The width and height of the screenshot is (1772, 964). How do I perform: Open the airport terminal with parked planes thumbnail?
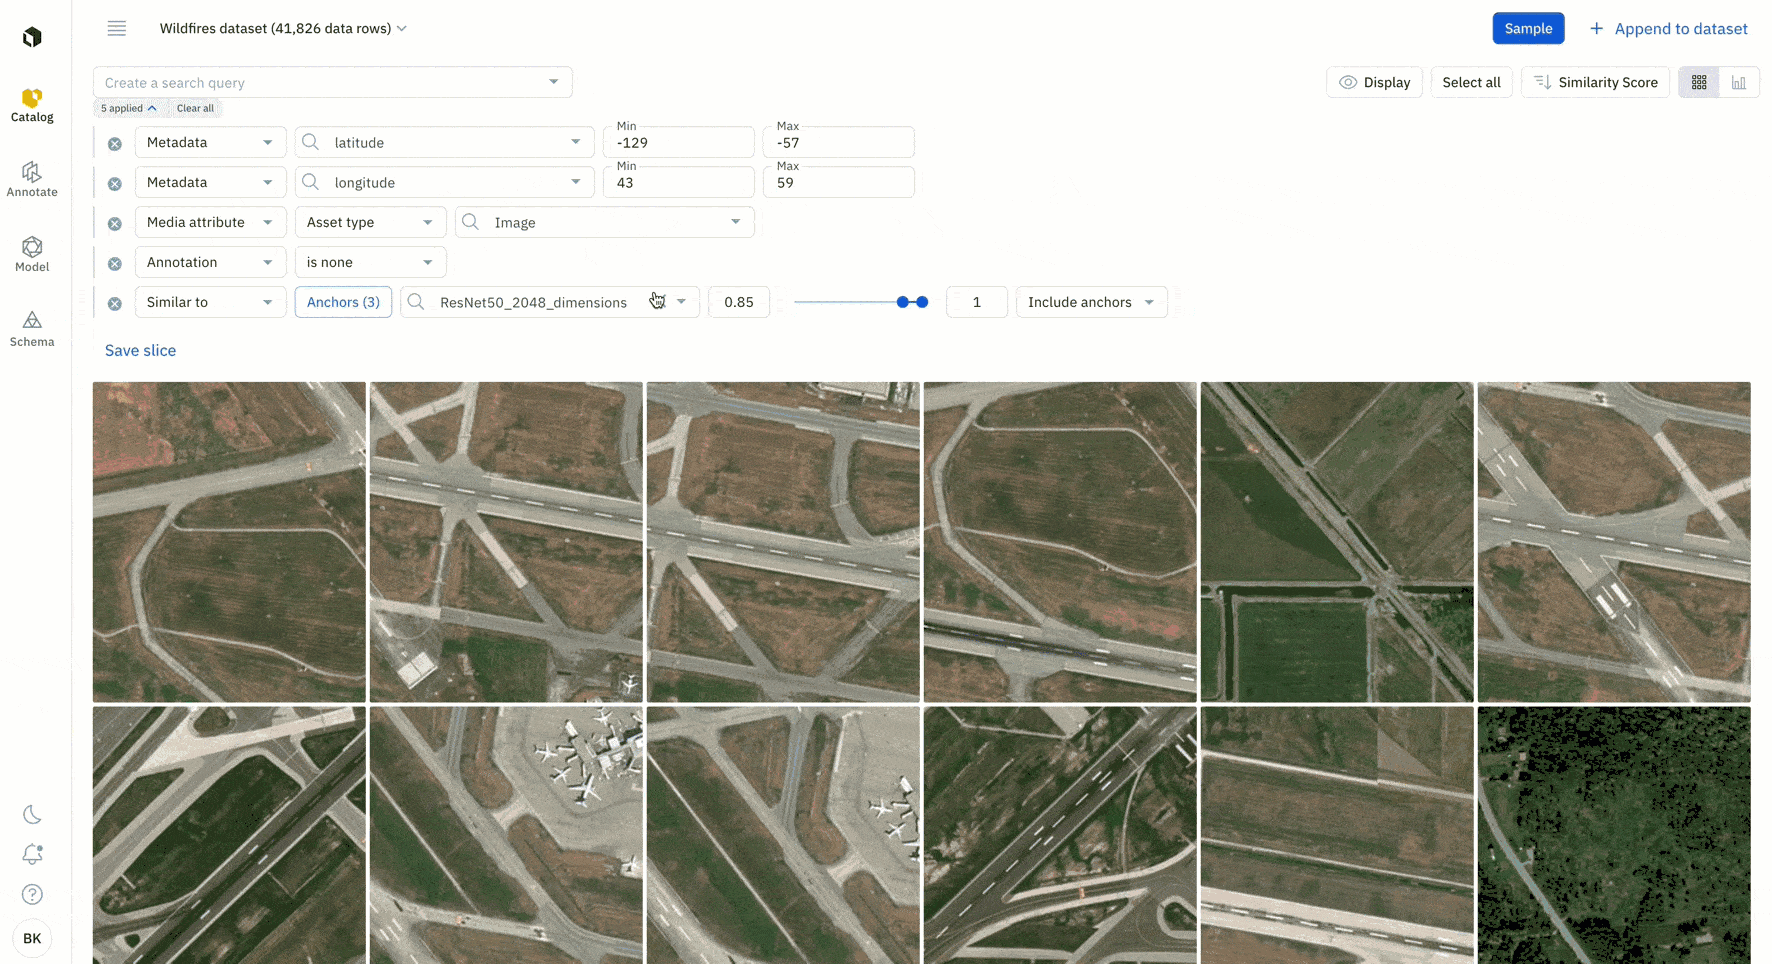coord(506,835)
